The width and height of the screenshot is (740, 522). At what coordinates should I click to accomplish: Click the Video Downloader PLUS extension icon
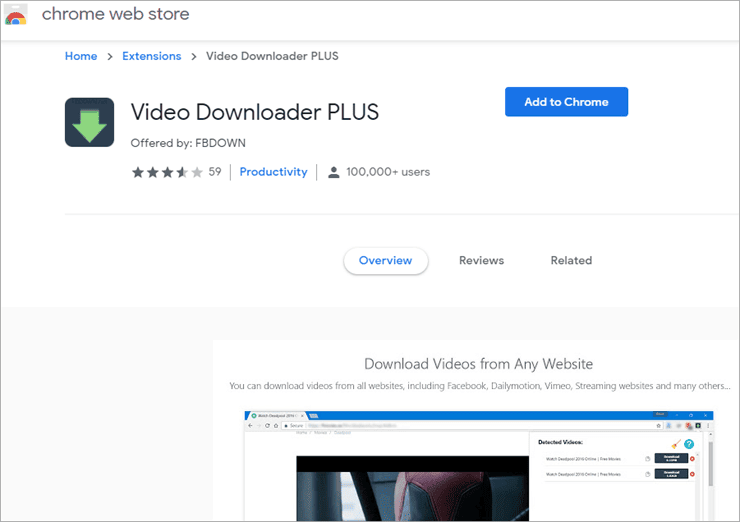89,122
